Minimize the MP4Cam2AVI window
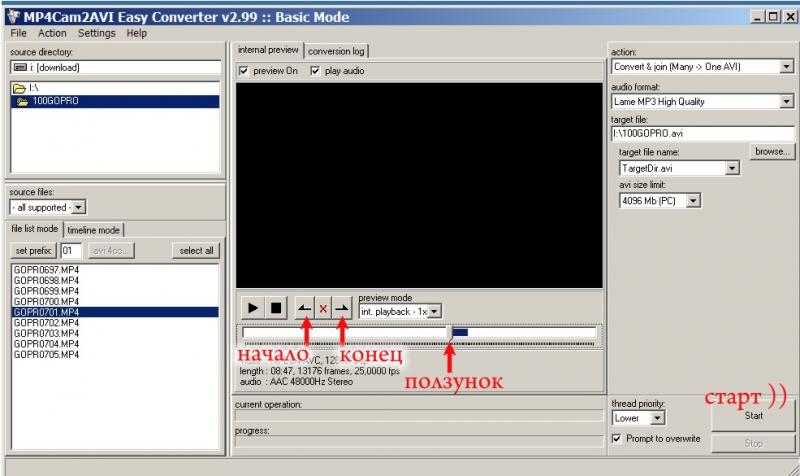The height and width of the screenshot is (476, 800). tap(758, 17)
